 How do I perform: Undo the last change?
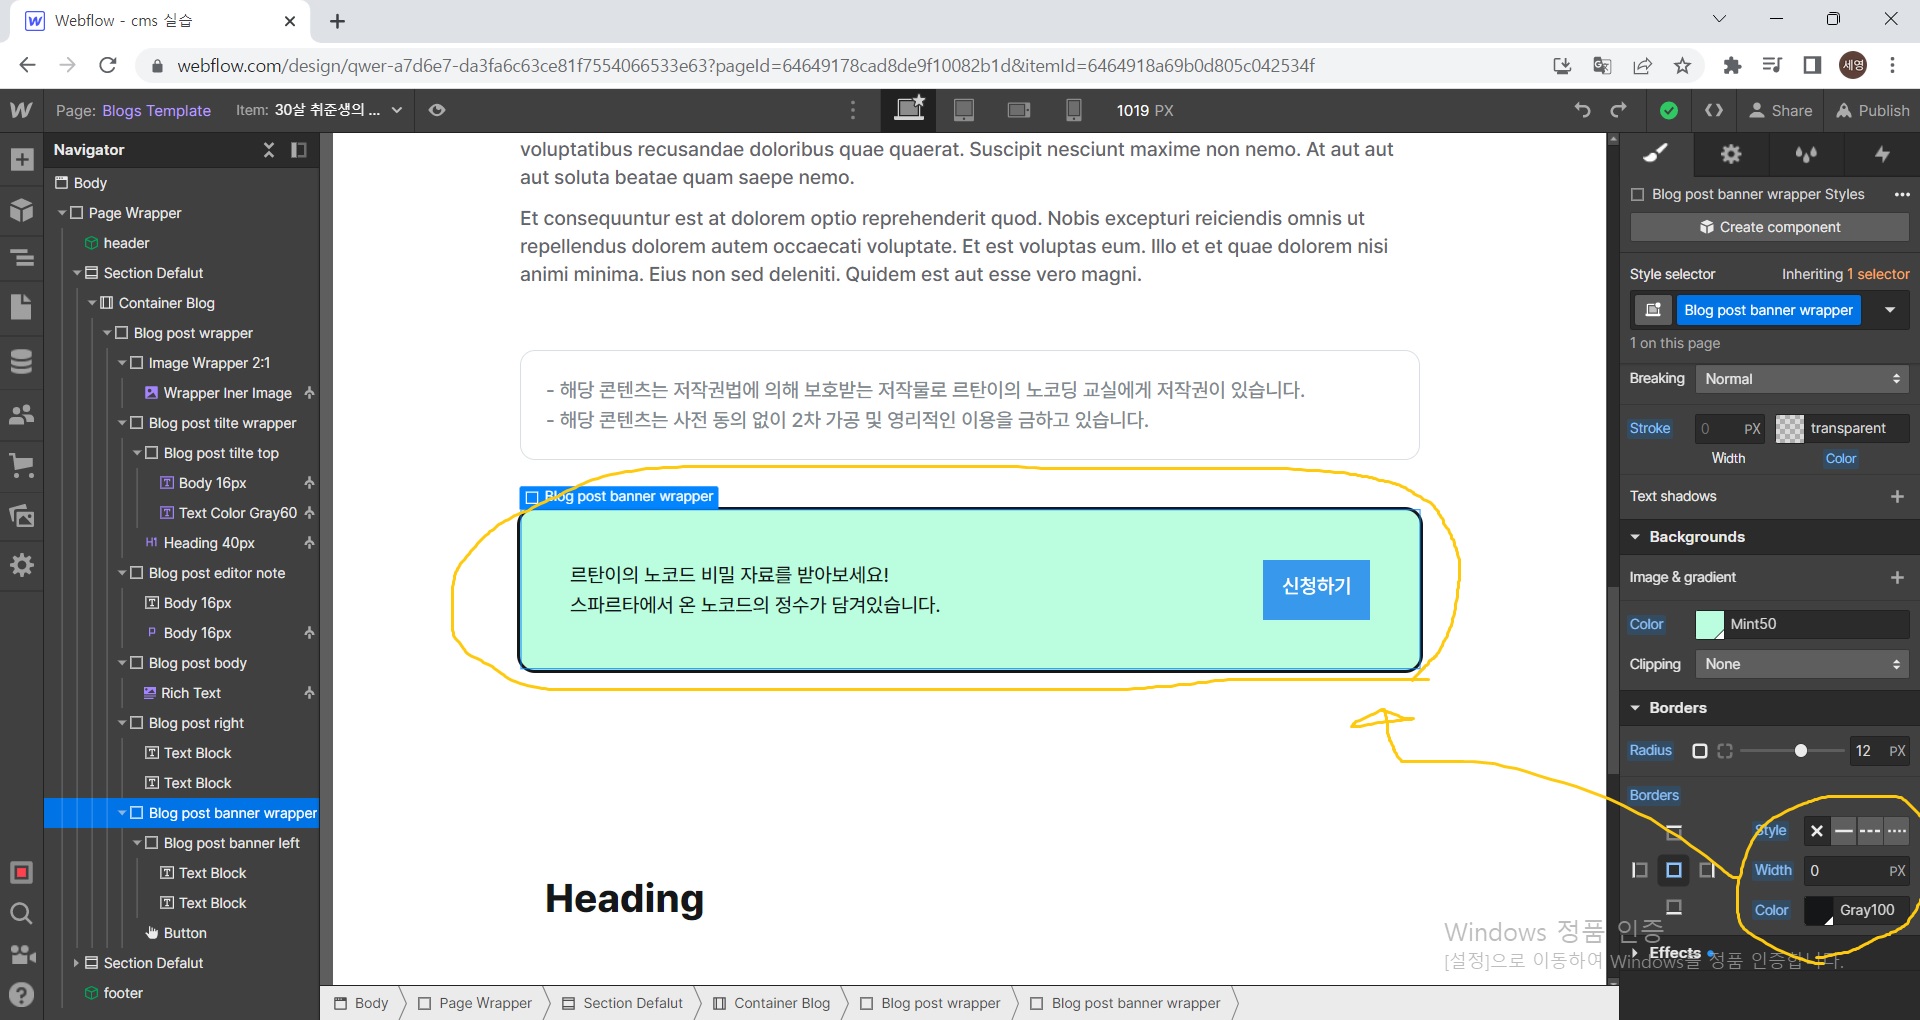coord(1582,110)
